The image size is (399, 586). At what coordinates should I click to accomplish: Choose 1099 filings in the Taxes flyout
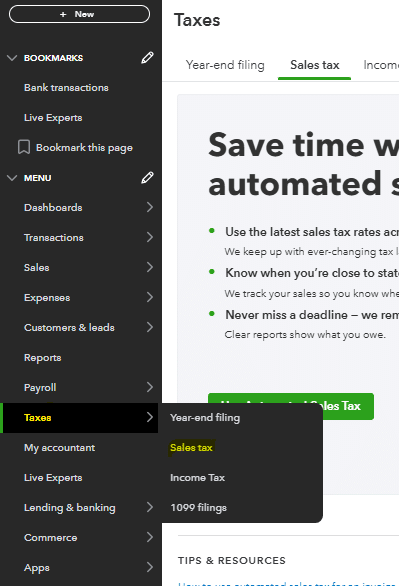point(198,508)
